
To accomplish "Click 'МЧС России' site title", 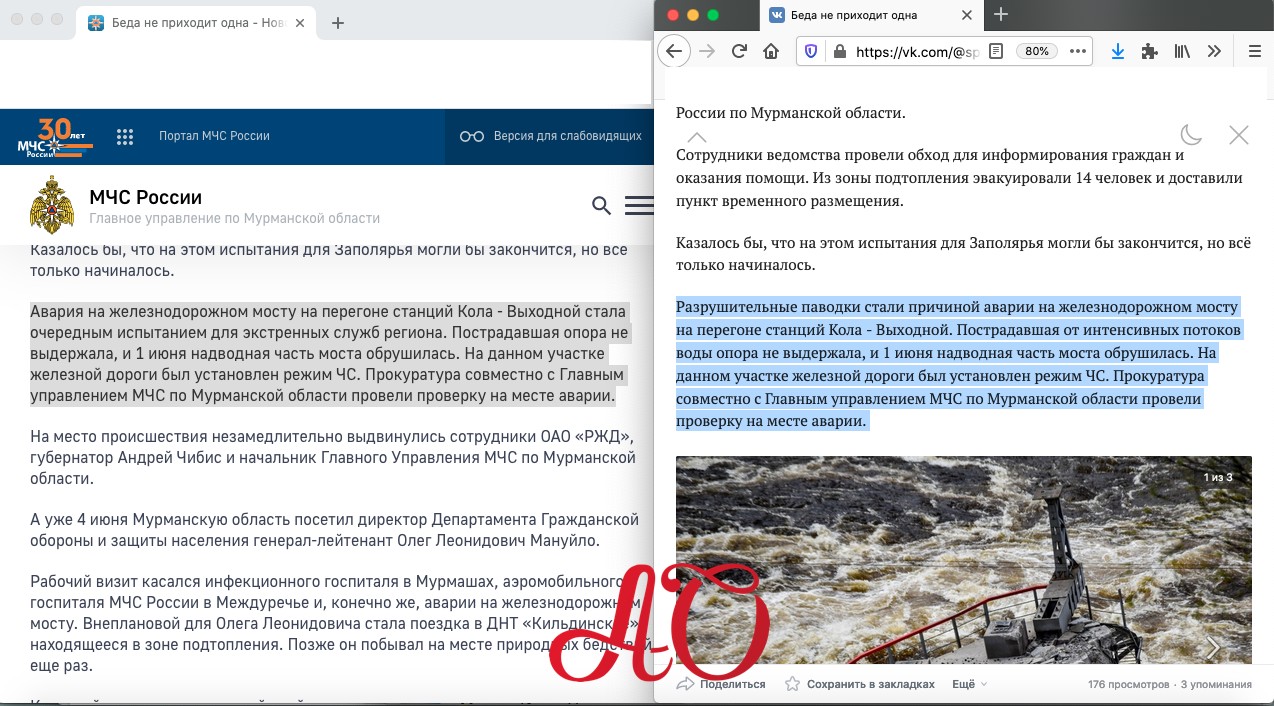I will (146, 197).
